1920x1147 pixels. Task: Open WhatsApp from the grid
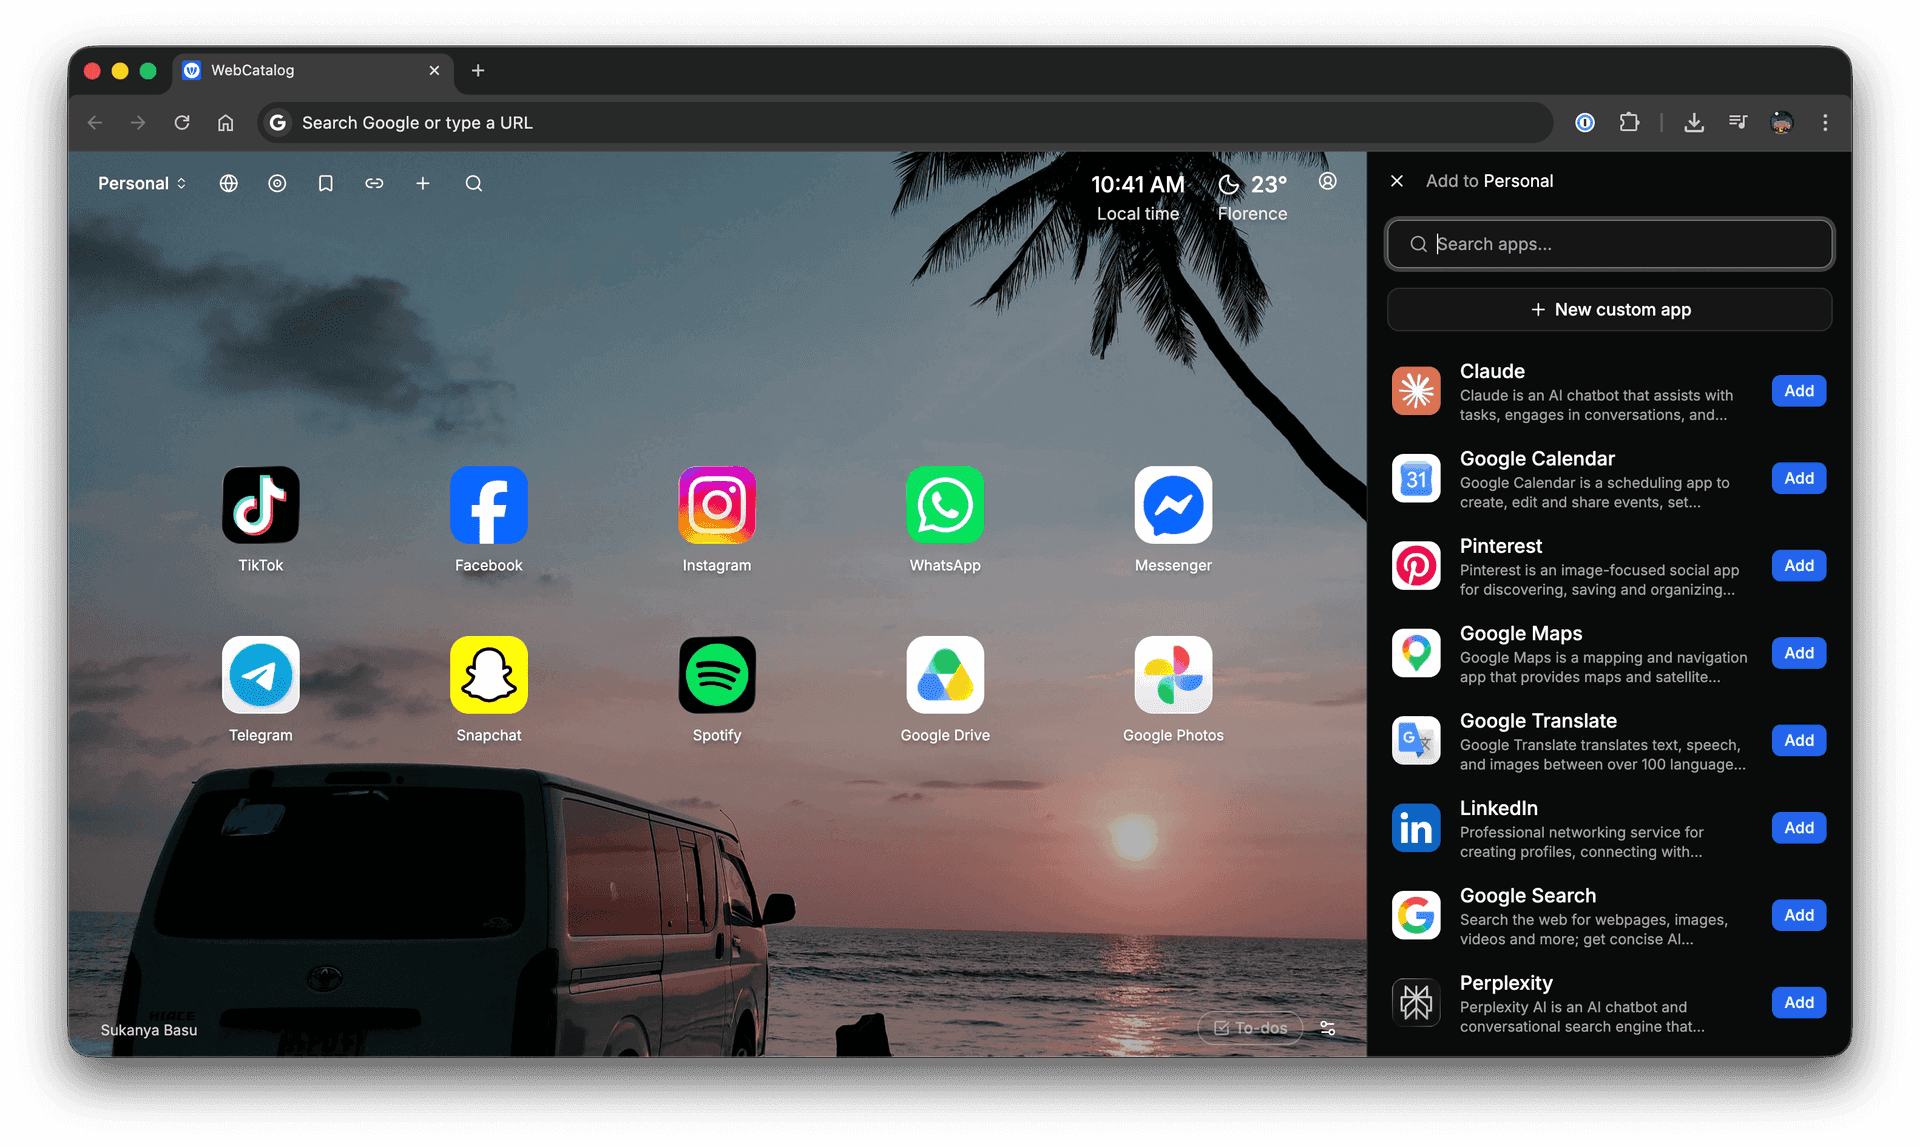944,505
